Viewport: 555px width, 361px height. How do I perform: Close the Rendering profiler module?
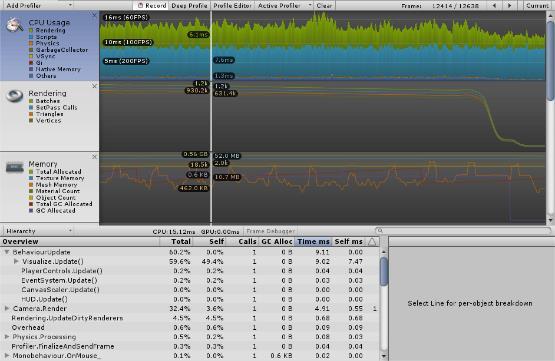coord(94,86)
